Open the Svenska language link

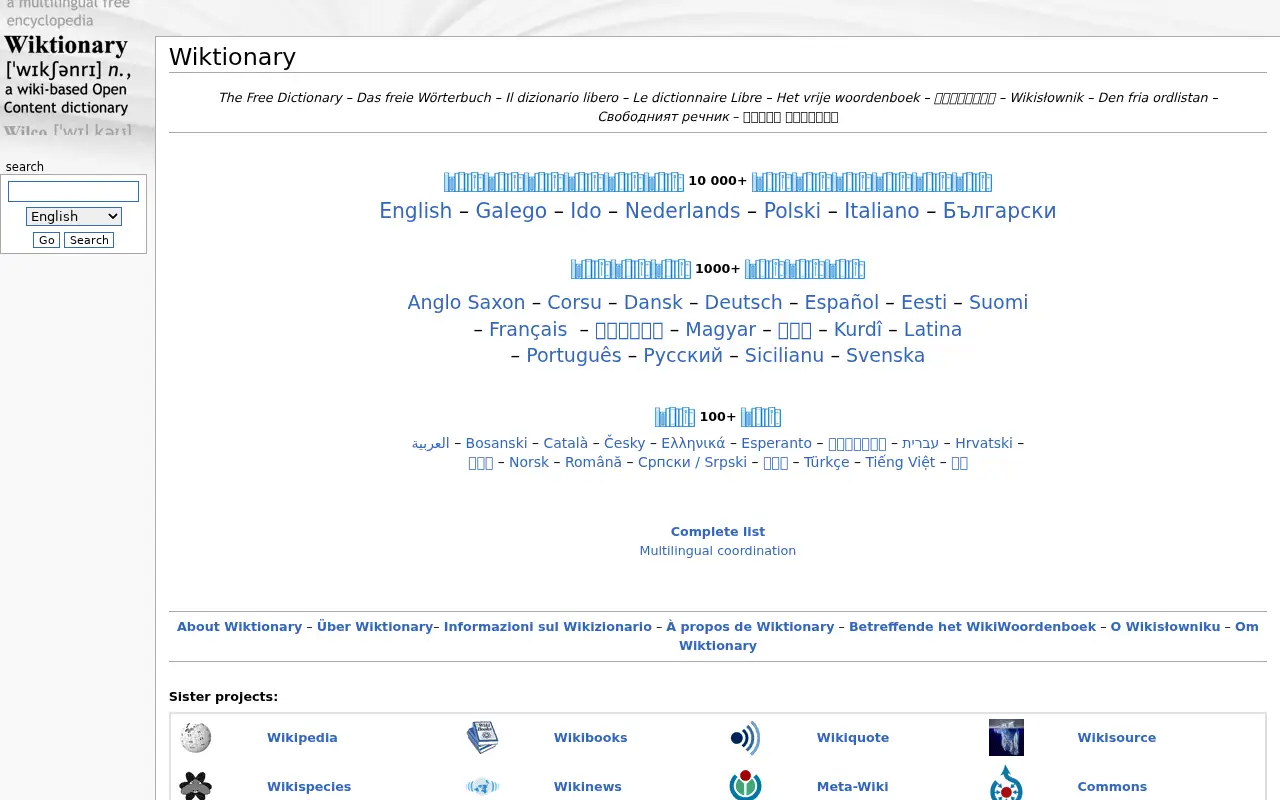point(885,355)
